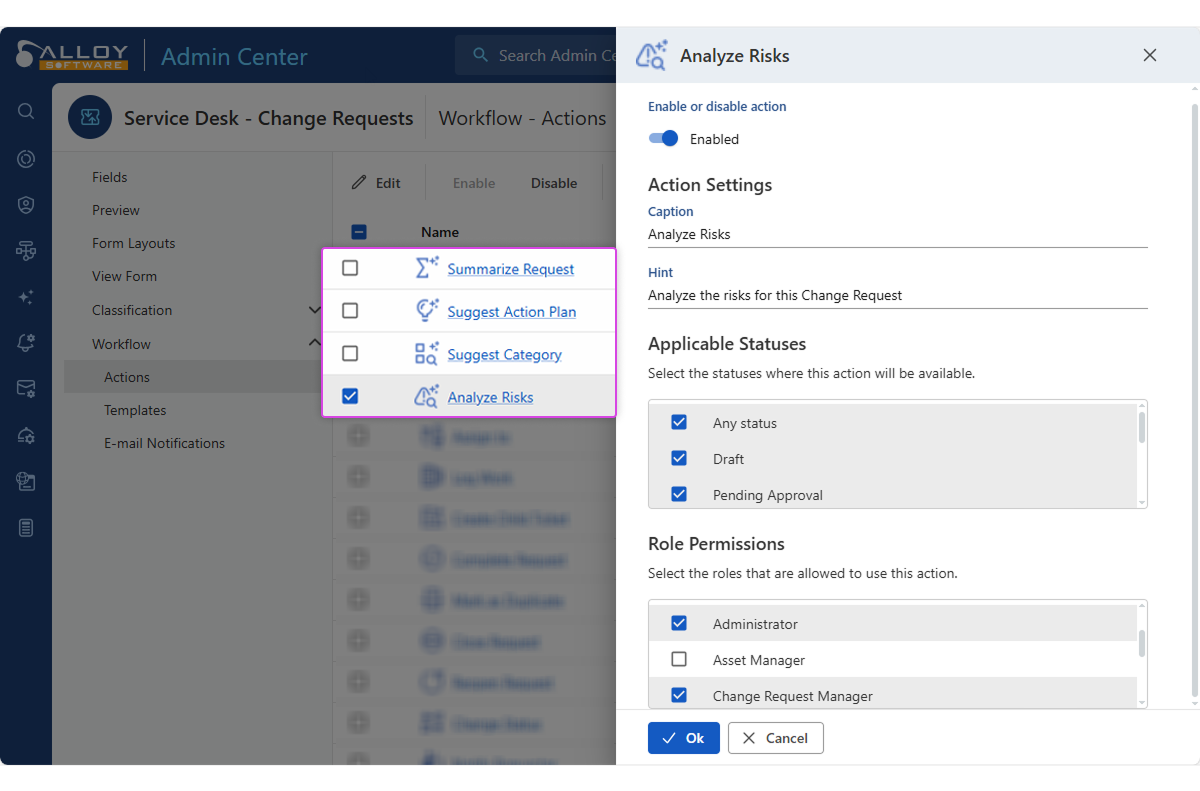Screen dimensions: 1200x791
Task: Toggle the Enabled action switch
Action: tap(664, 139)
